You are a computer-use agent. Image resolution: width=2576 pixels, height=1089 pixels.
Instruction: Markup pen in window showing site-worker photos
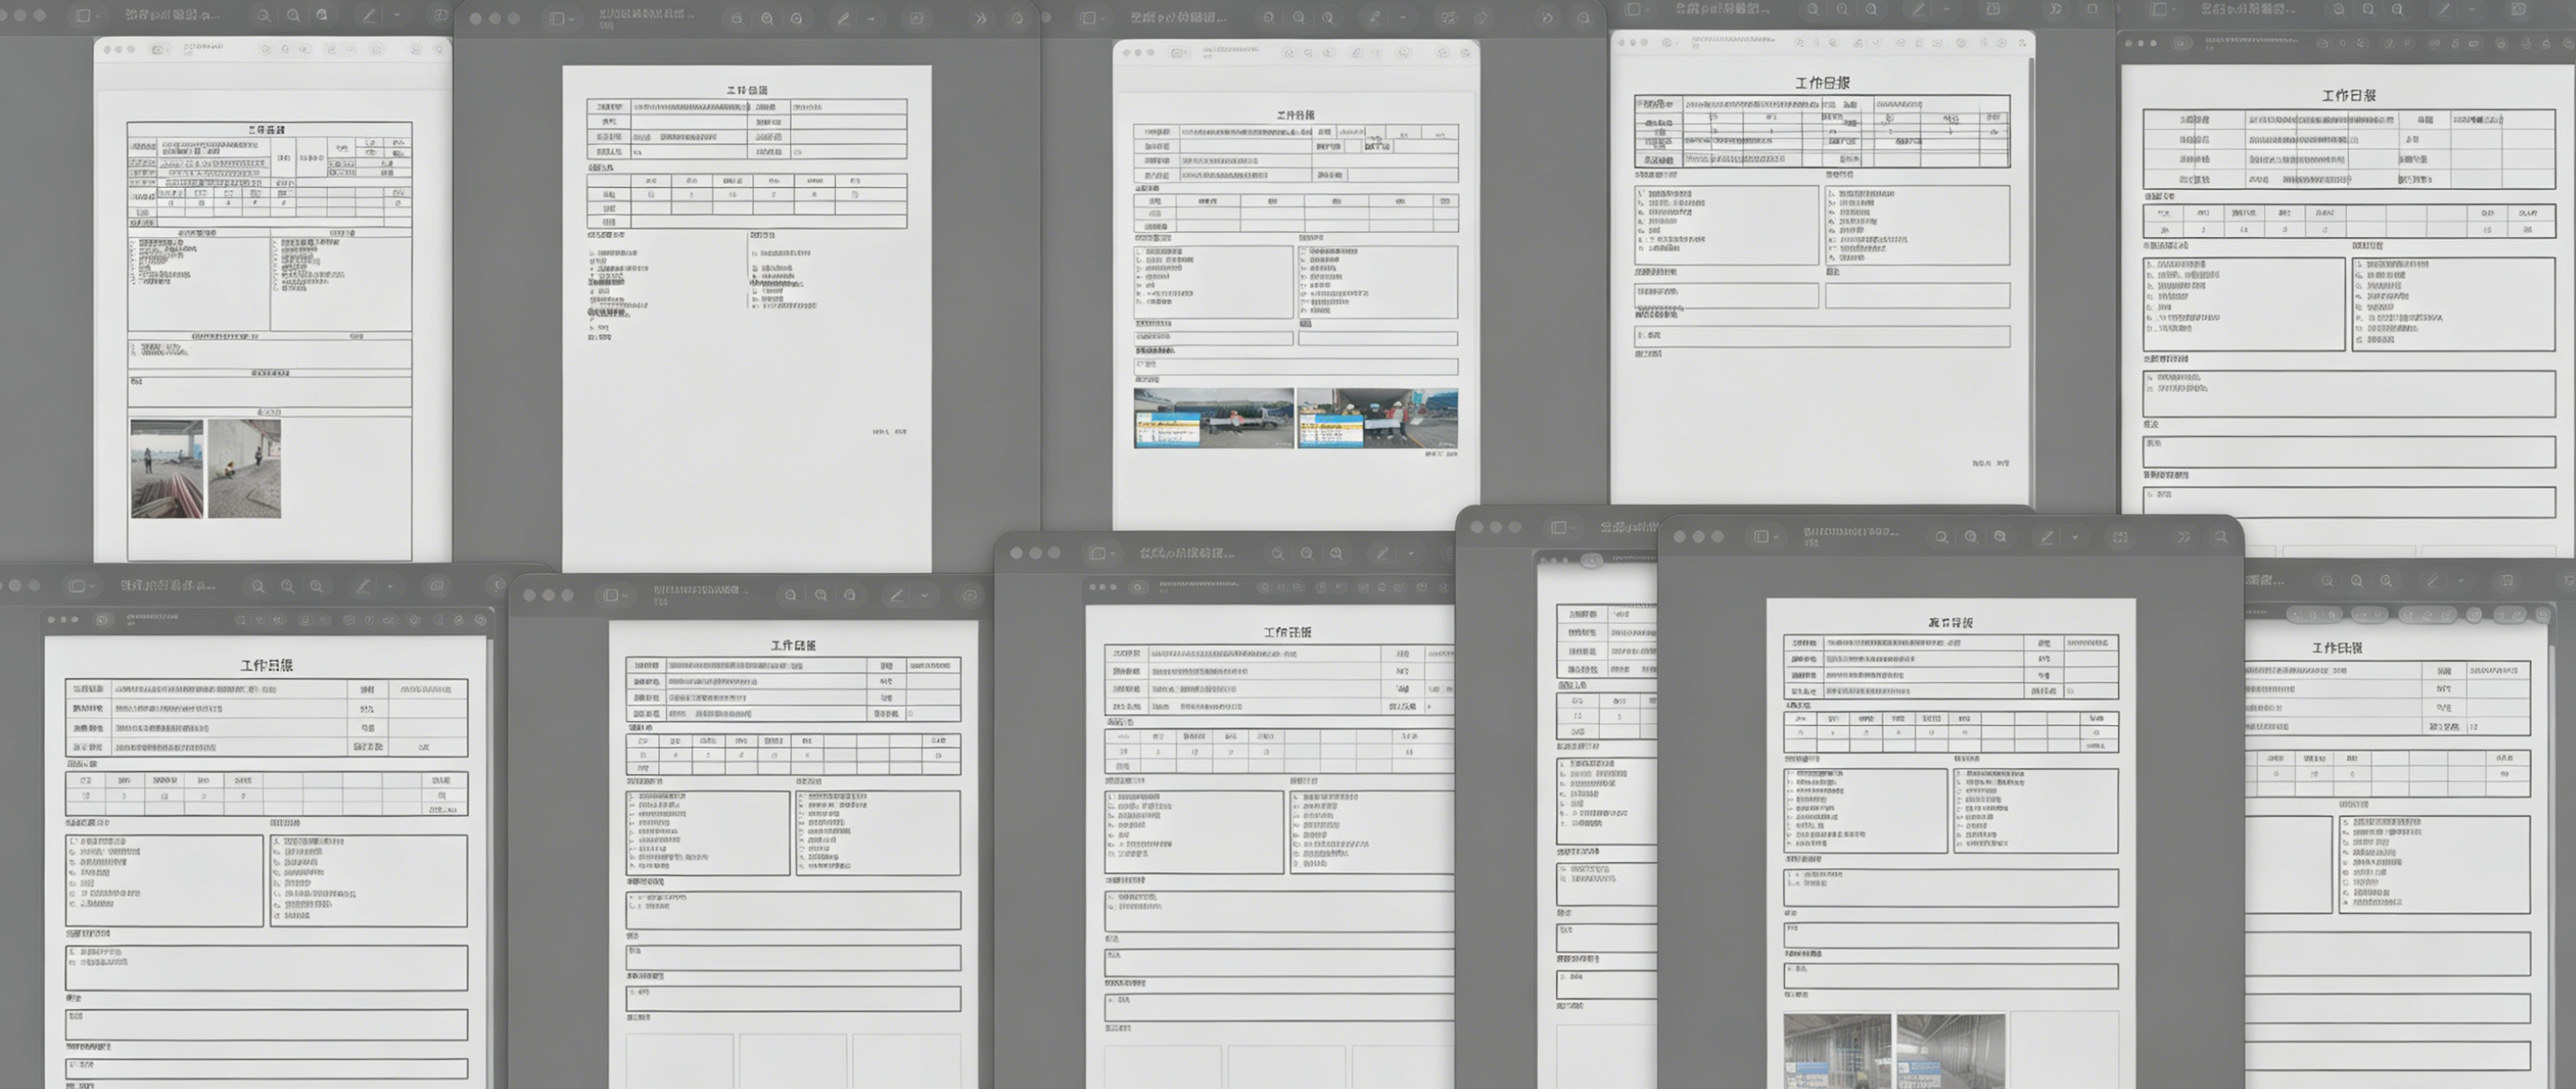pyautogui.click(x=369, y=15)
